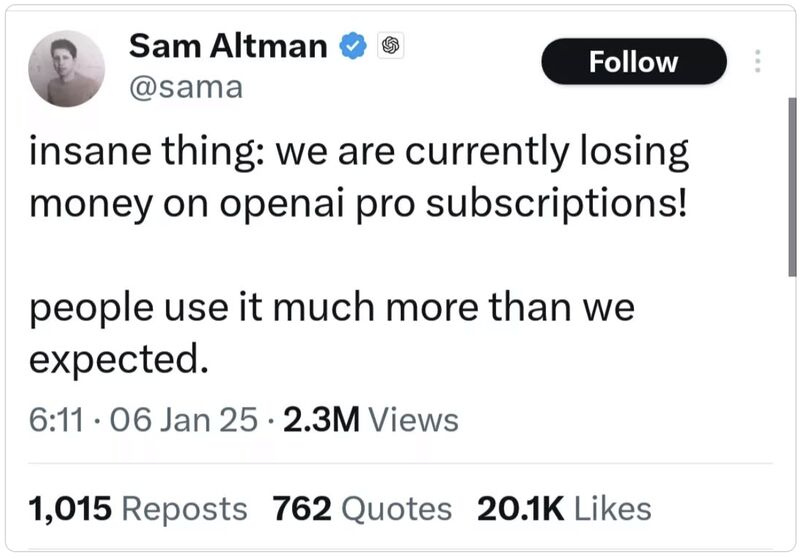Click the divider line above the Reposts count
The width and height of the screenshot is (800, 559).
pyautogui.click(x=400, y=463)
